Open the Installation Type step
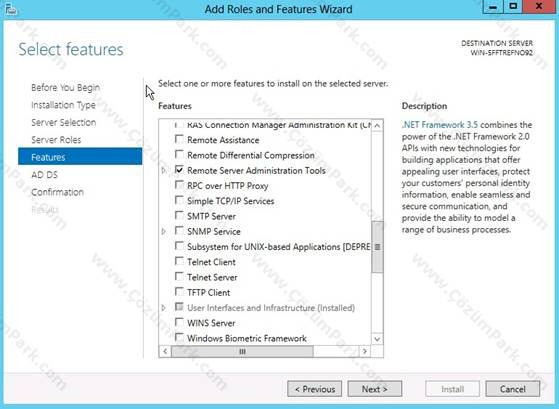This screenshot has height=409, width=559. pos(63,105)
